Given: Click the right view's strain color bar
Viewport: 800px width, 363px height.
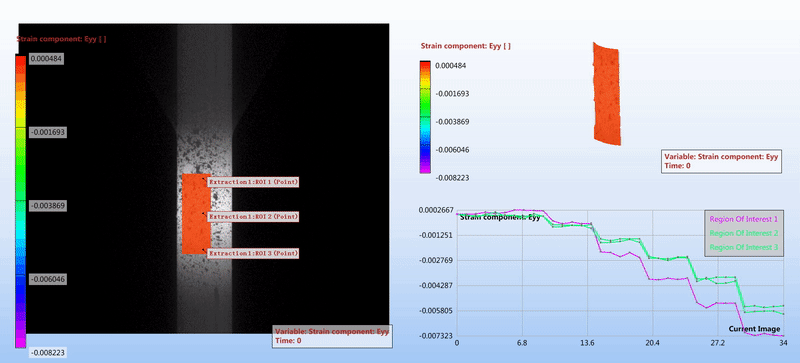Looking at the screenshot, I should [426, 117].
